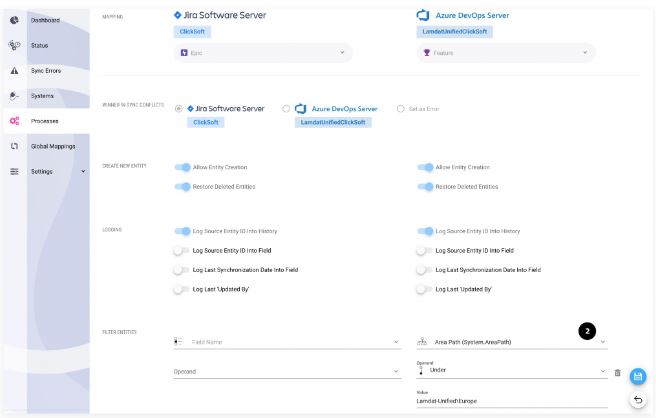
Task: Open the Feature entity type dropdown
Action: [506, 53]
